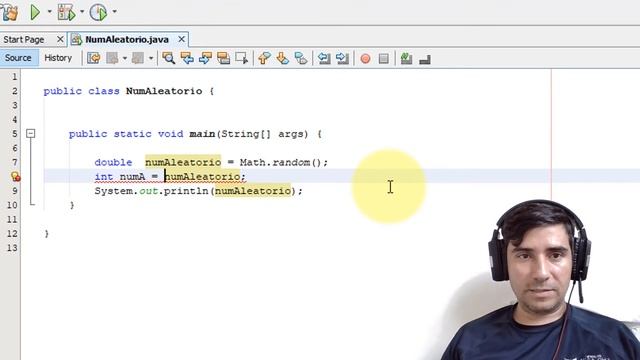This screenshot has height=360, width=640.
Task: Click 'public class' keywords on line 2
Action: [81, 91]
